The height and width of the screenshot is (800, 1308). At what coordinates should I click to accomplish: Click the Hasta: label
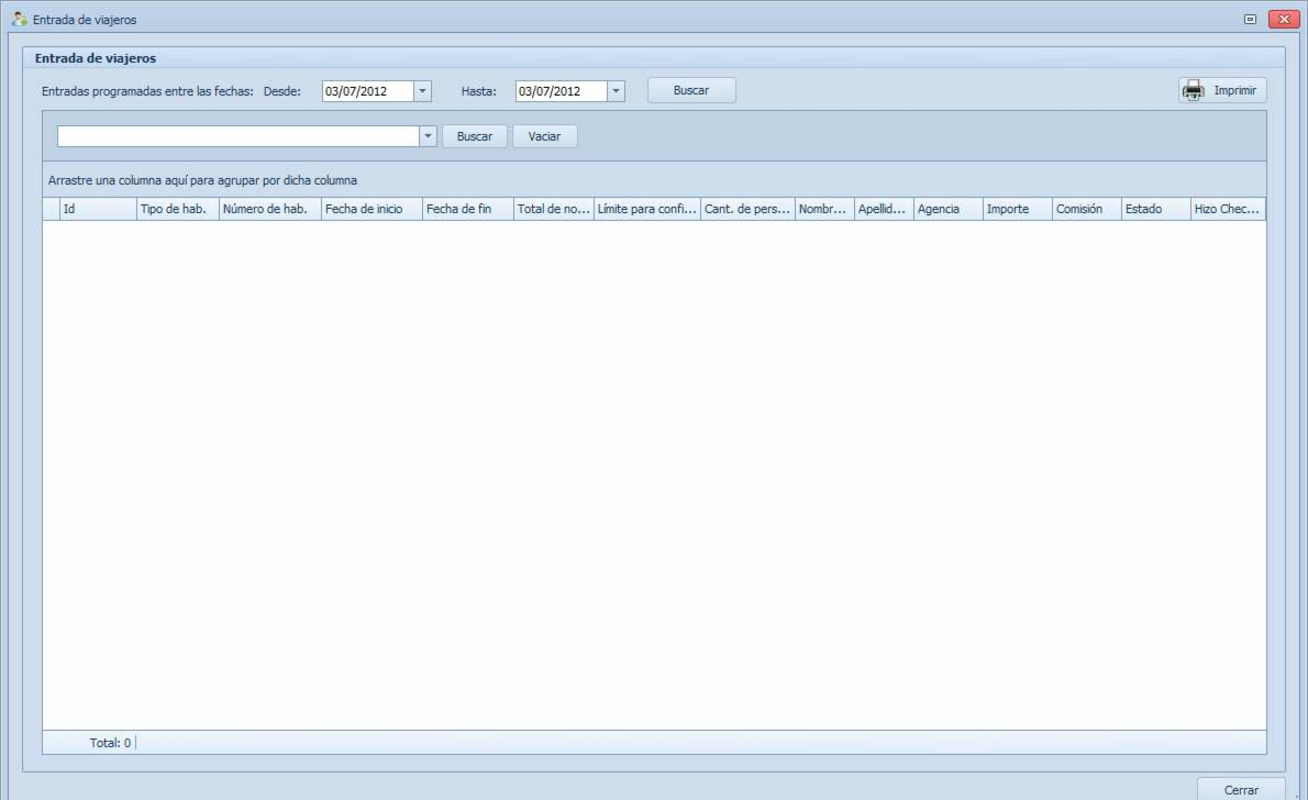(479, 91)
